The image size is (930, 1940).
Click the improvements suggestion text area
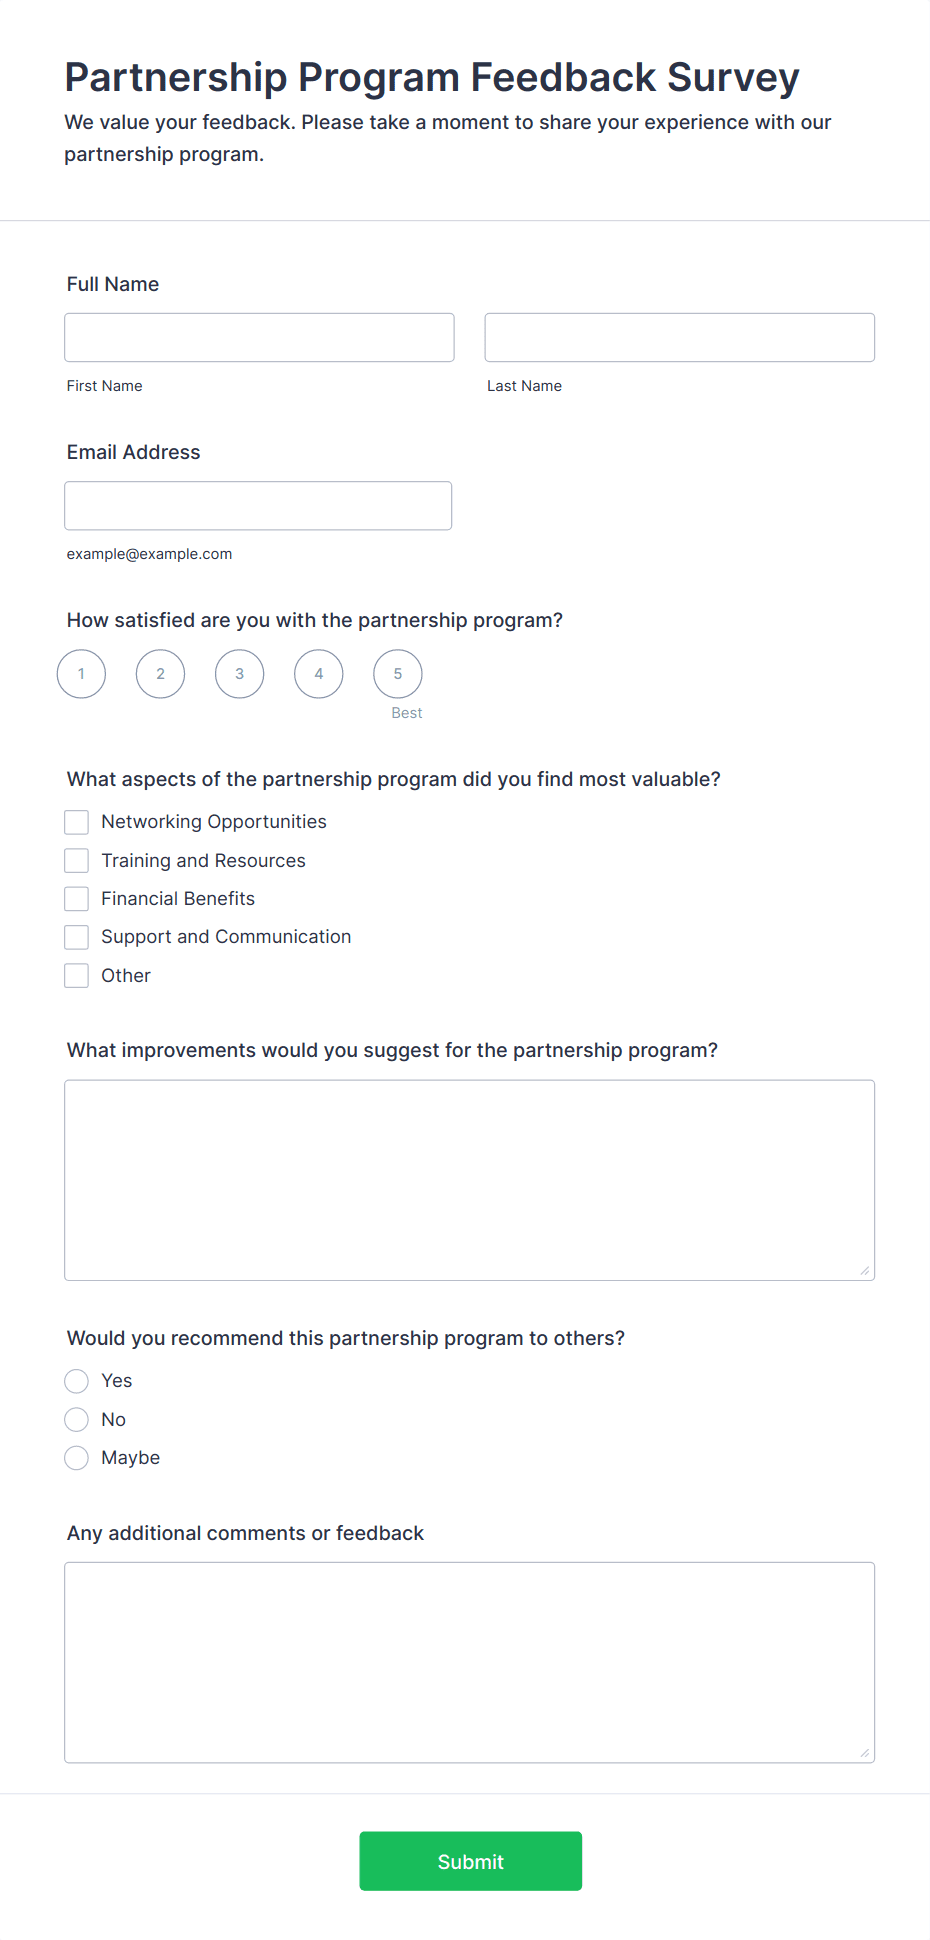click(x=469, y=1180)
